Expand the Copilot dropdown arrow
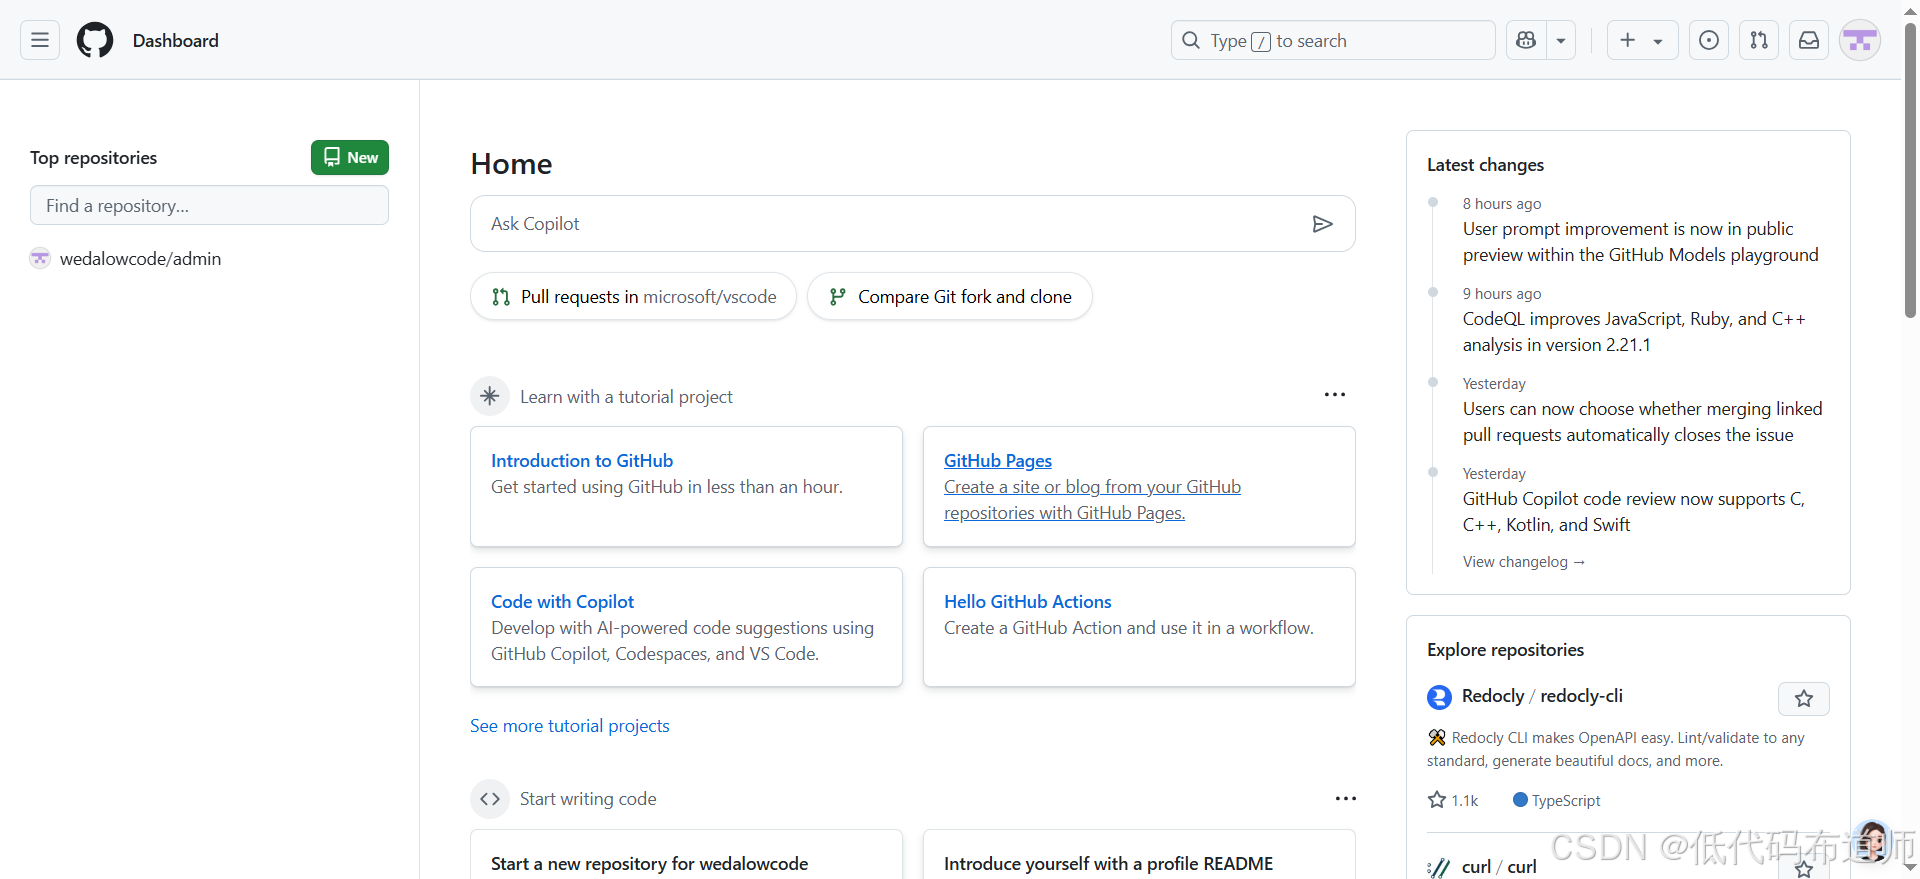 point(1561,40)
